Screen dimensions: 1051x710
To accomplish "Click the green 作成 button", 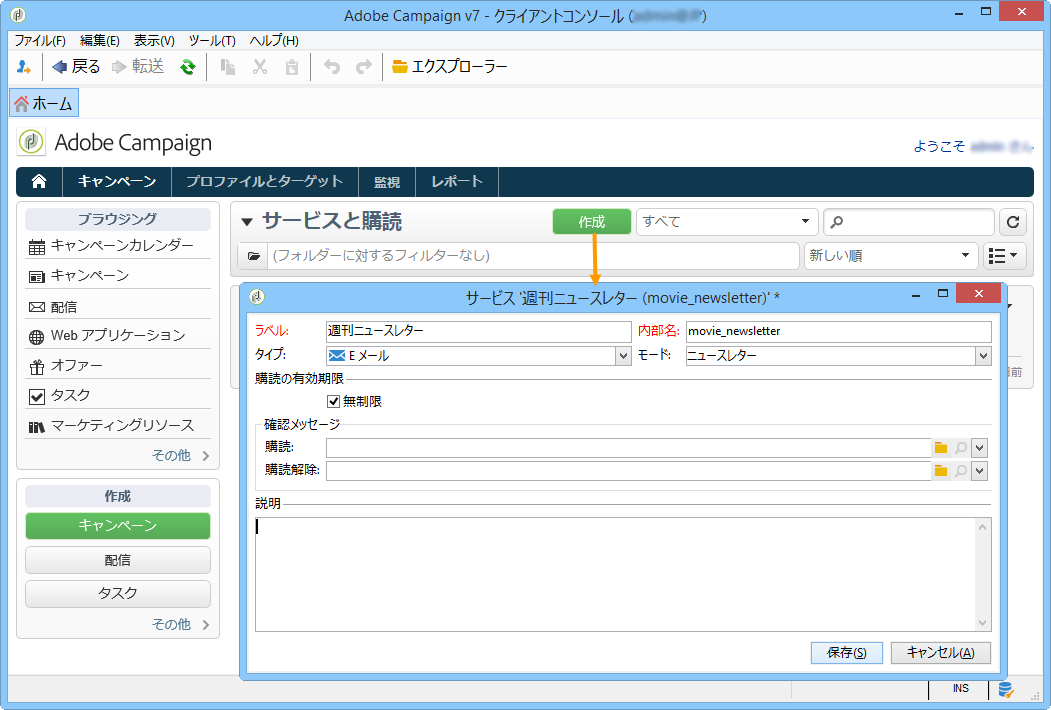I will [592, 222].
